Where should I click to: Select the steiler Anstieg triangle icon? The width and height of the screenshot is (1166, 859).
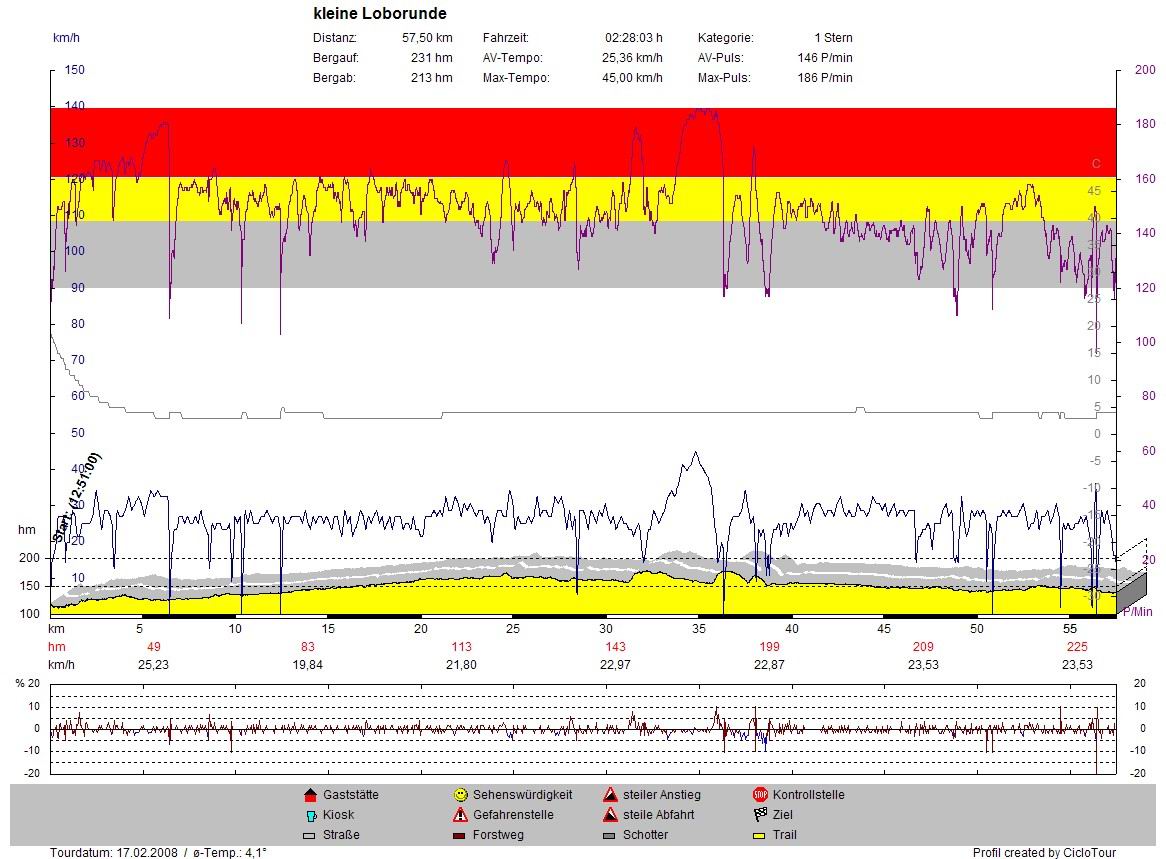(x=610, y=795)
